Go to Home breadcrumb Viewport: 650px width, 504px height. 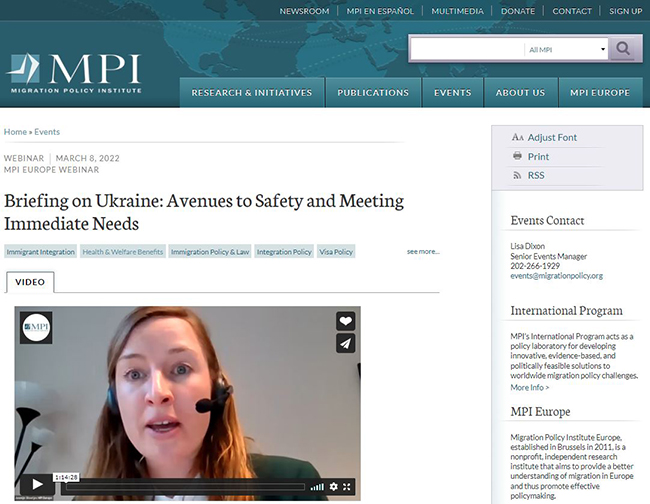click(15, 132)
